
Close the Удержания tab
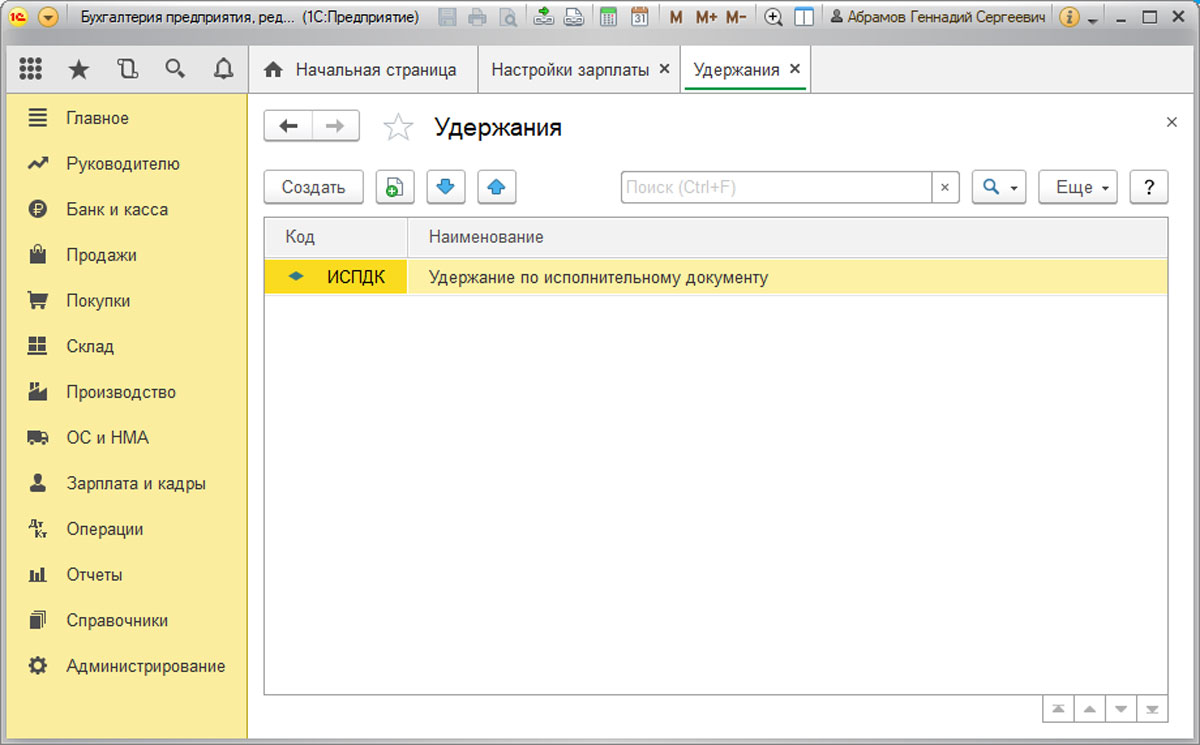[x=795, y=69]
